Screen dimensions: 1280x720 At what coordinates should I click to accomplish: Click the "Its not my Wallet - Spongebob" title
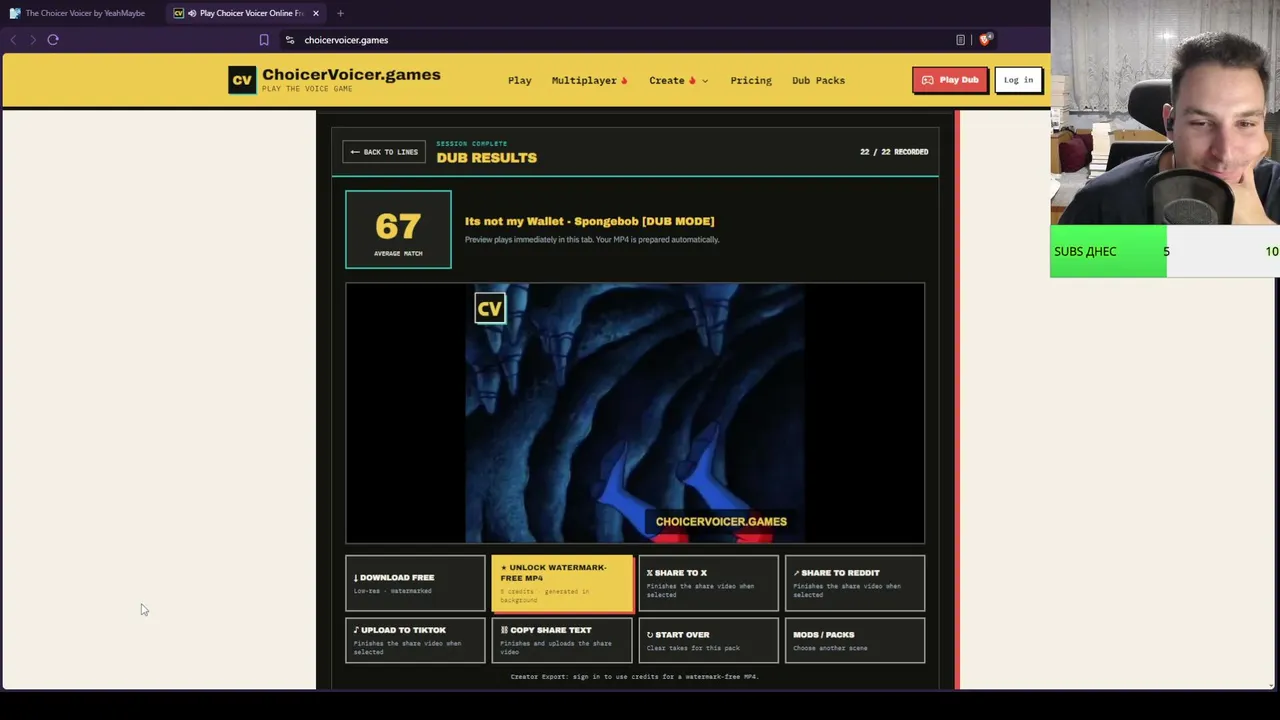click(x=589, y=221)
